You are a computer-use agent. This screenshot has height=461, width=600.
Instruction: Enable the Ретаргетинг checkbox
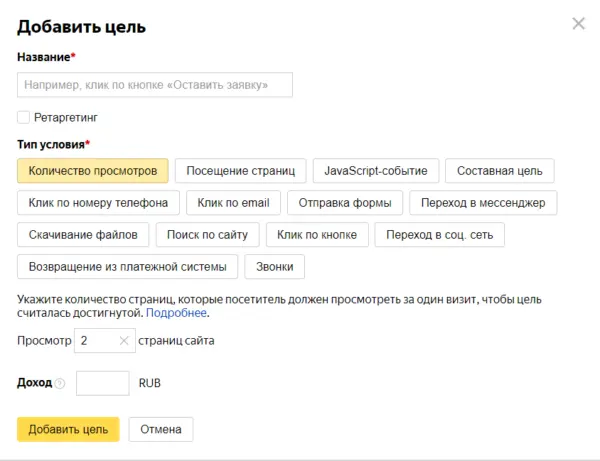pyautogui.click(x=24, y=117)
